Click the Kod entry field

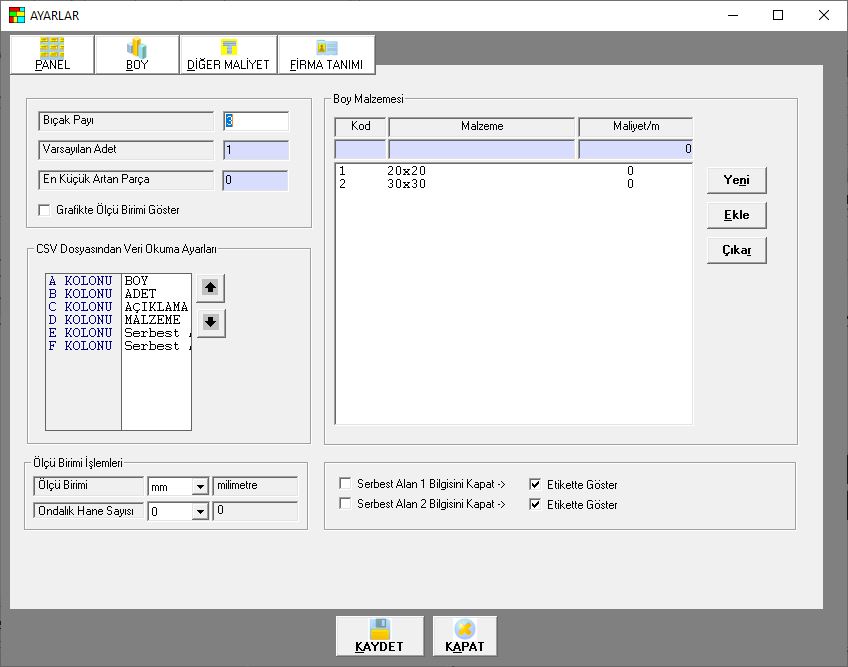pos(361,149)
